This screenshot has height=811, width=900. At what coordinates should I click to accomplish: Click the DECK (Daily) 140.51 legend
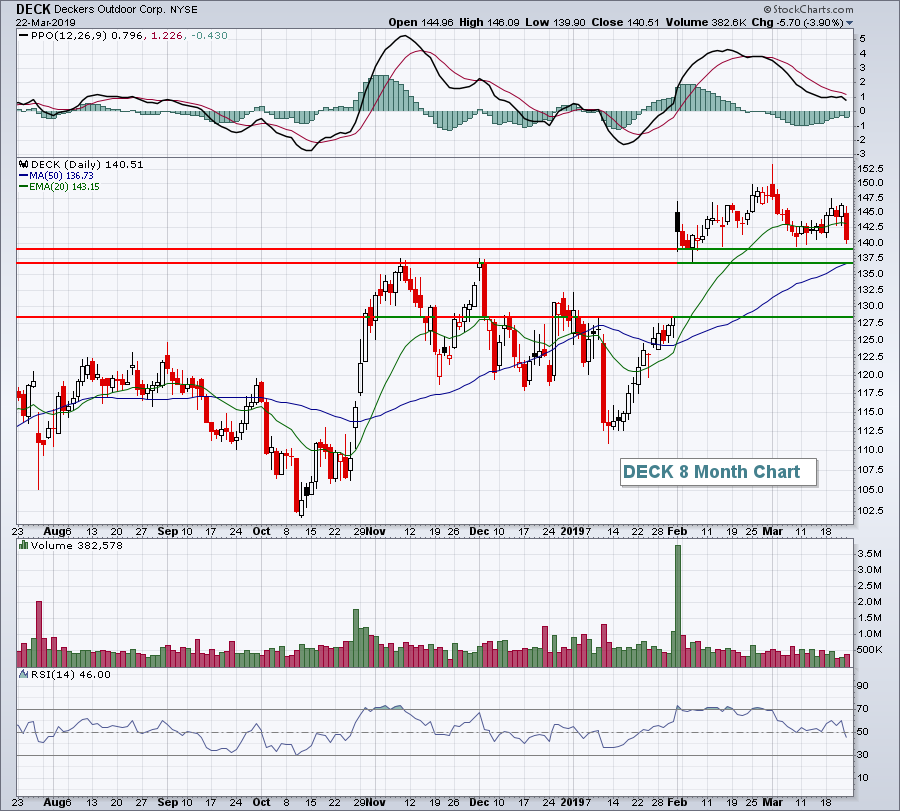[87, 164]
